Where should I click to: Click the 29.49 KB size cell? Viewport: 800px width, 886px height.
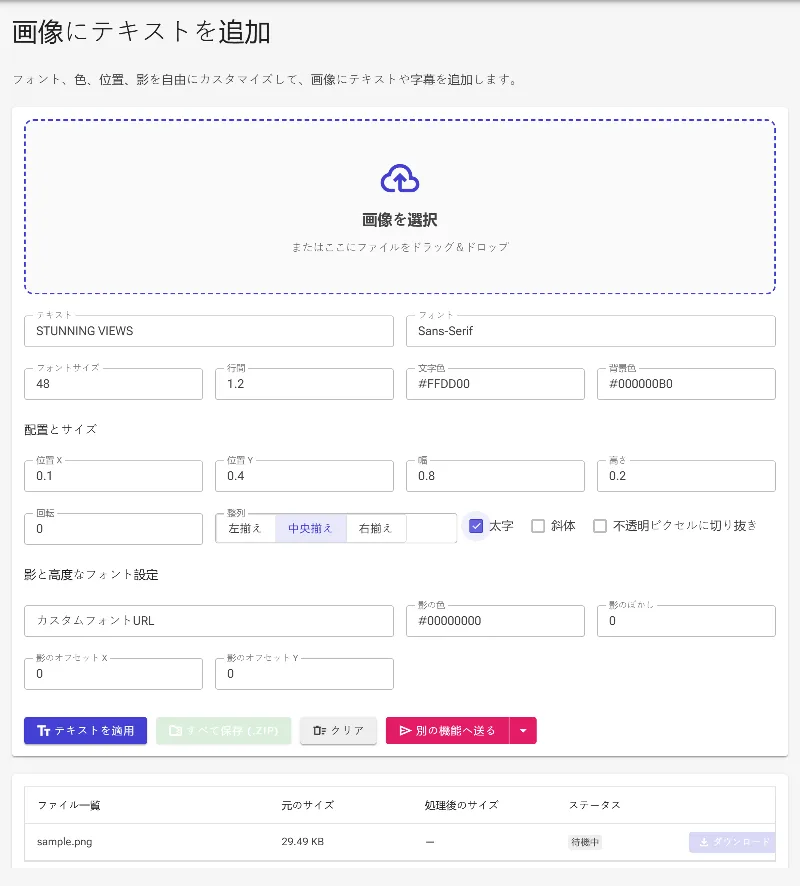[x=303, y=842]
